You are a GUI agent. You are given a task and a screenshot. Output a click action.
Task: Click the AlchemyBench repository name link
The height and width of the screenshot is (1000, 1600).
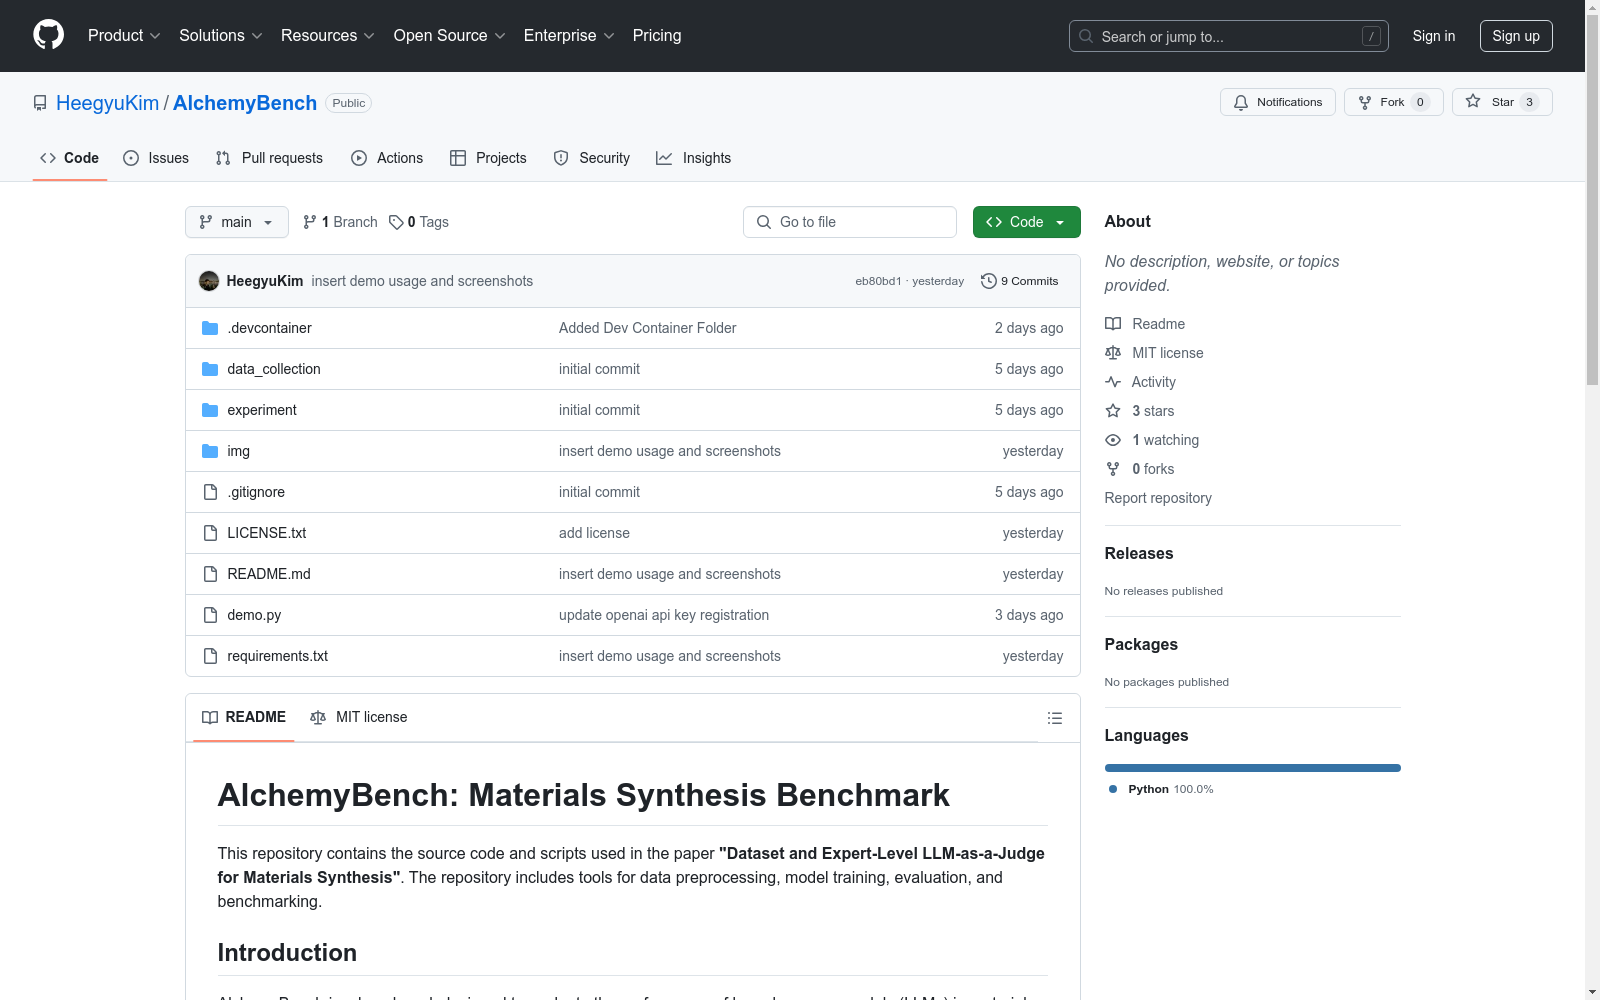point(245,103)
